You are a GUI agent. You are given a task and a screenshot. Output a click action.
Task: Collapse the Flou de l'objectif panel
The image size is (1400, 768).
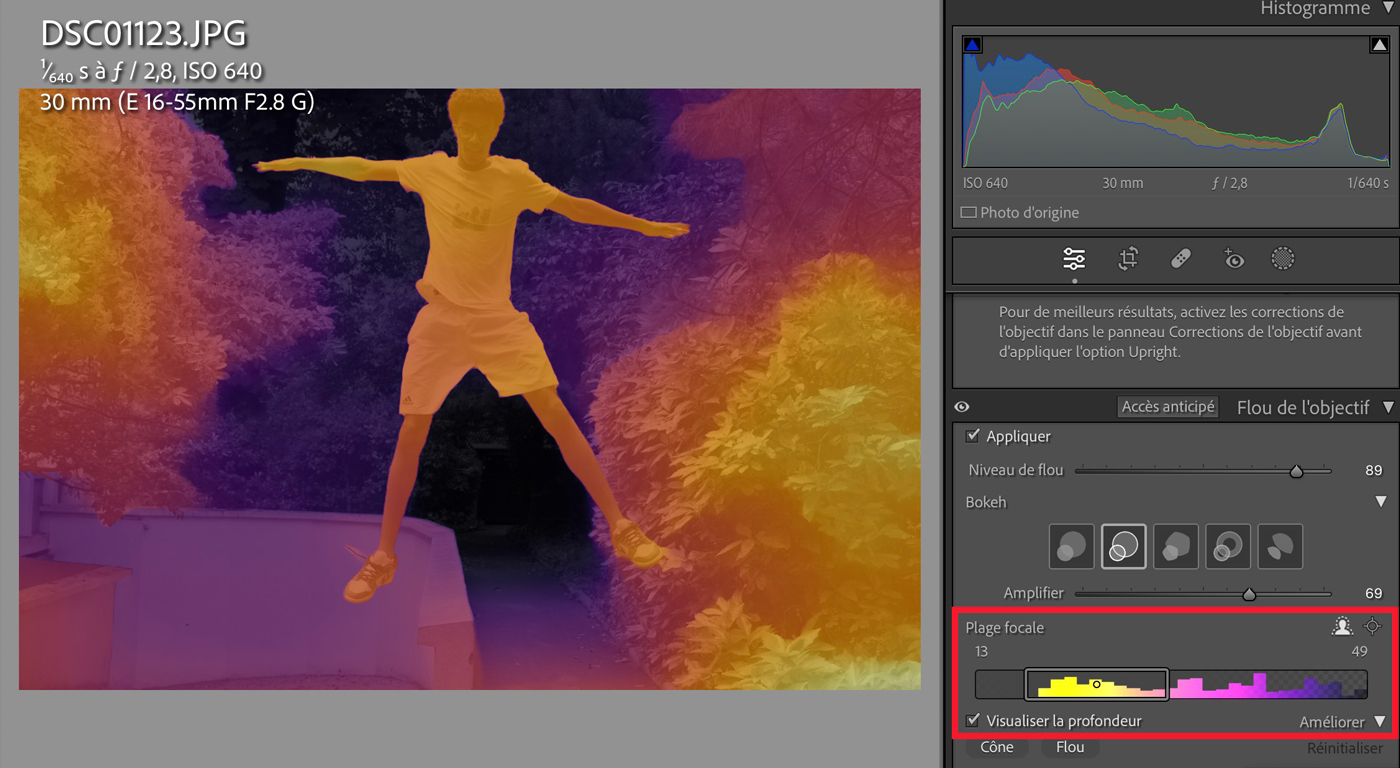(1387, 407)
